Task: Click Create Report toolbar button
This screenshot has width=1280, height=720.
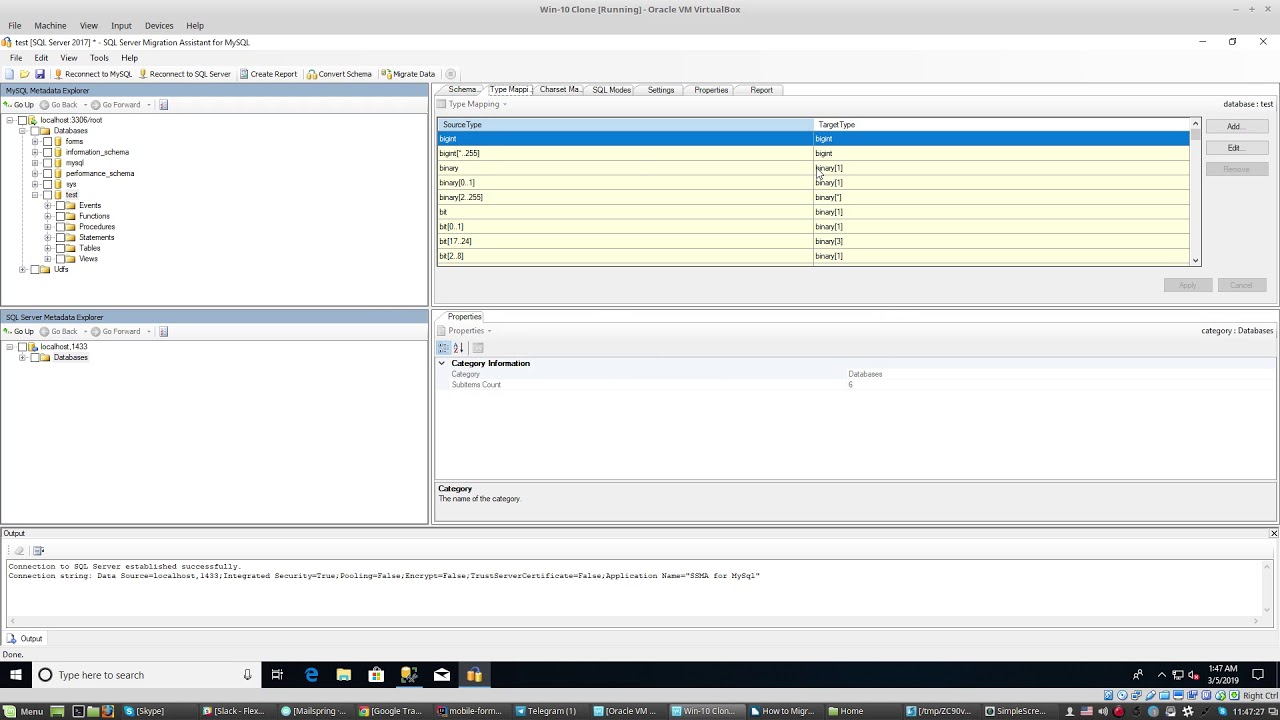Action: 268,74
